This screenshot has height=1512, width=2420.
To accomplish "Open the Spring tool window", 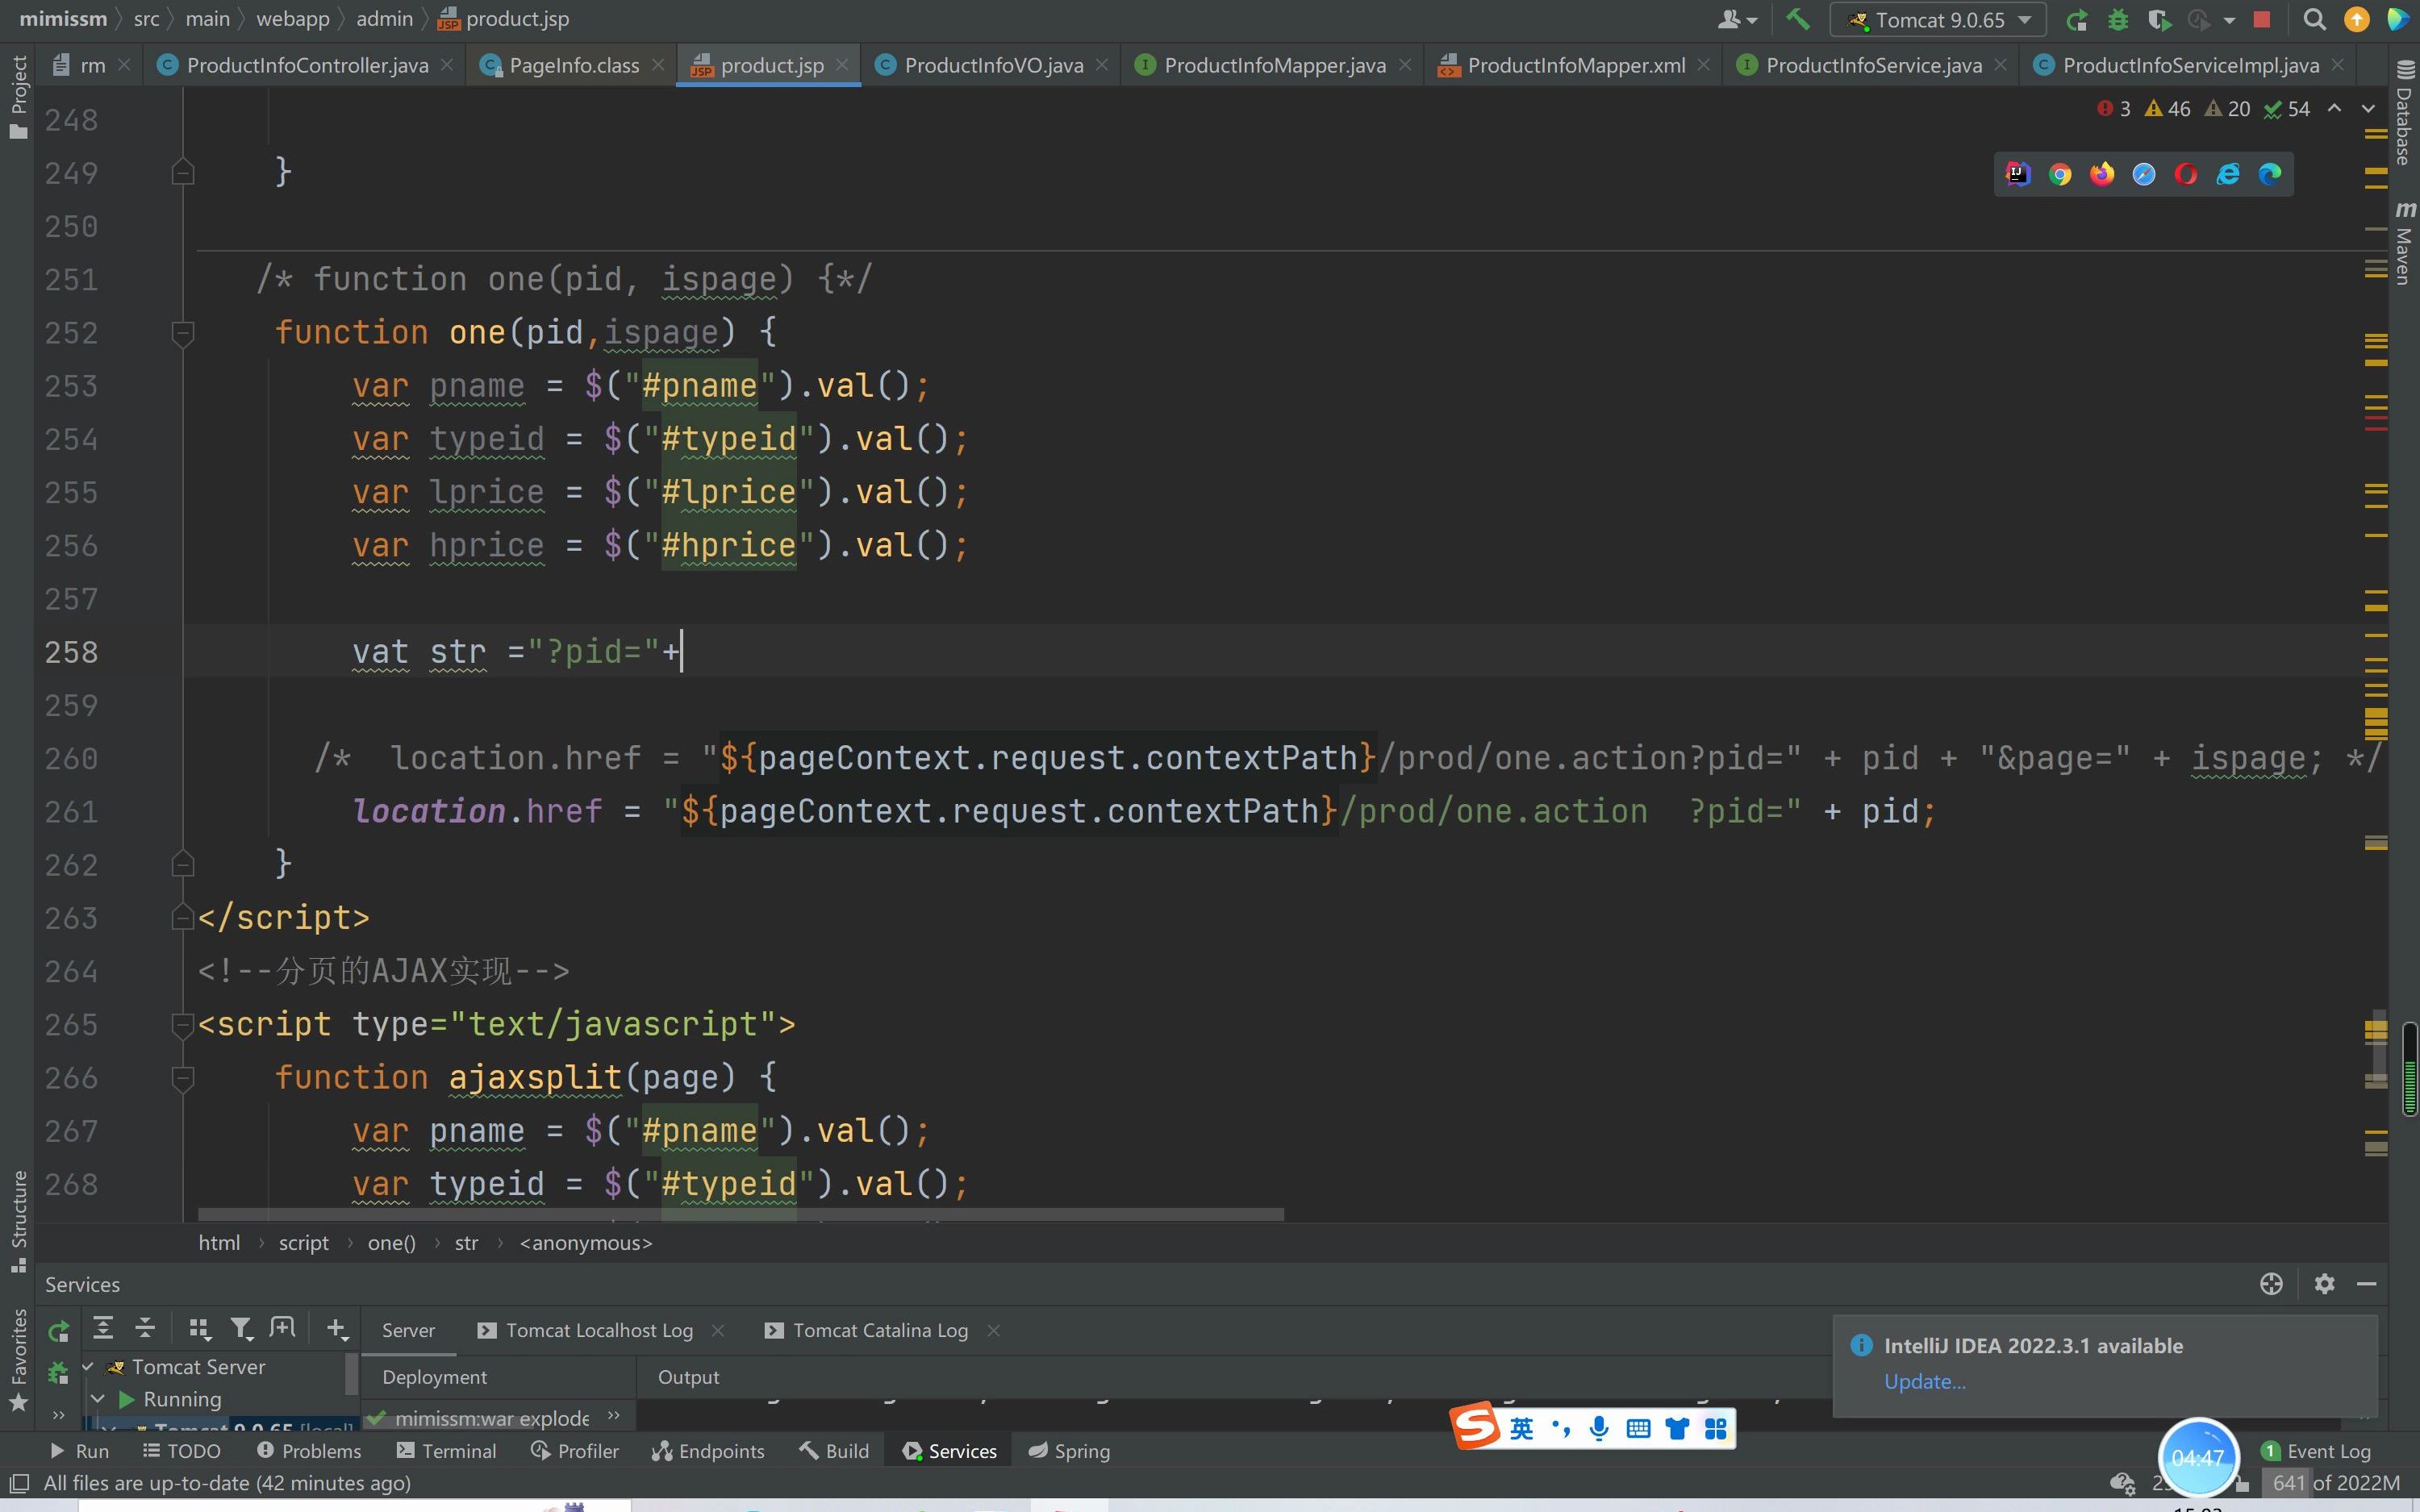I will (1069, 1451).
